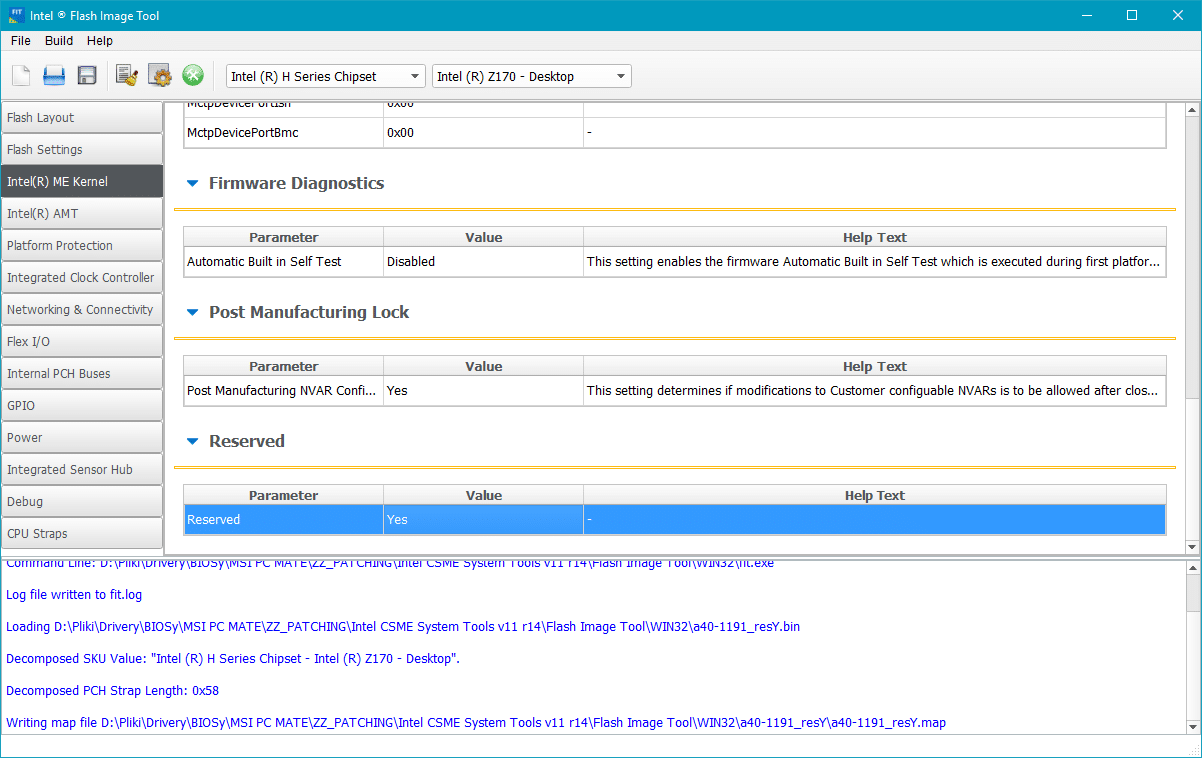Click the Disabled value of Automatic Built in Self Test

484,262
